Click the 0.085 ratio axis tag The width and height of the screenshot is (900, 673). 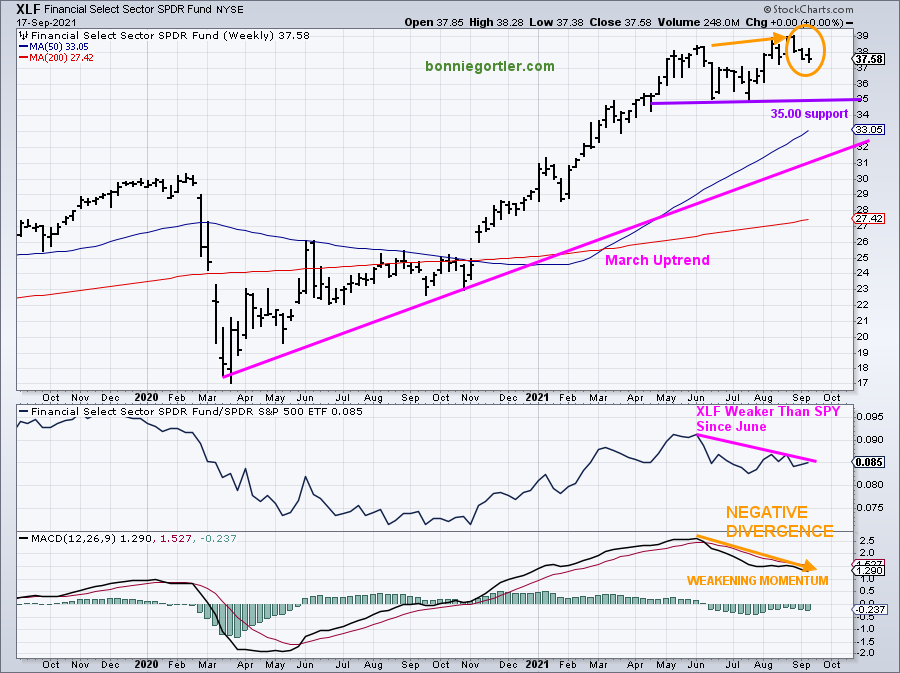pyautogui.click(x=868, y=462)
